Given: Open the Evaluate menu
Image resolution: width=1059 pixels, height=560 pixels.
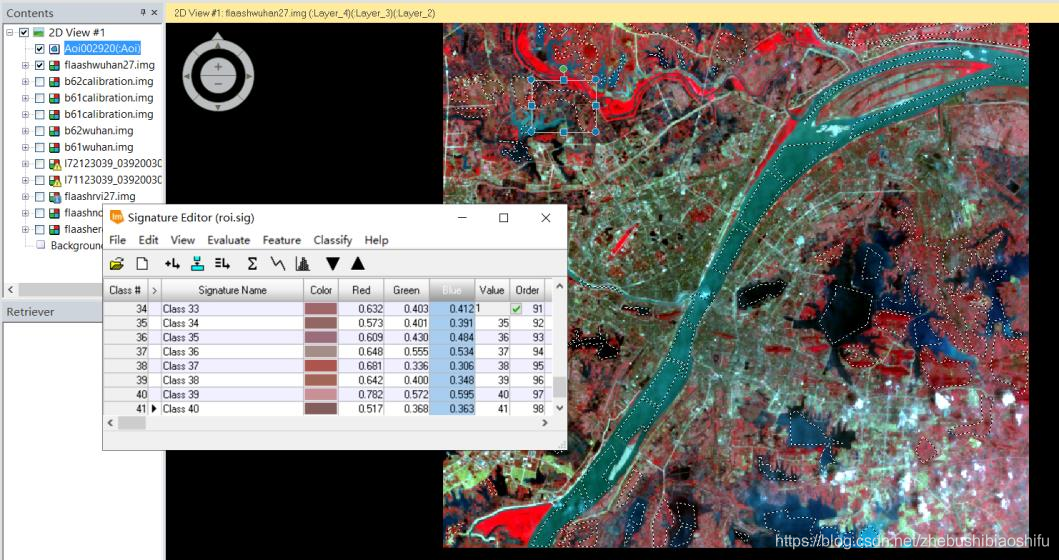Looking at the screenshot, I should tap(228, 240).
